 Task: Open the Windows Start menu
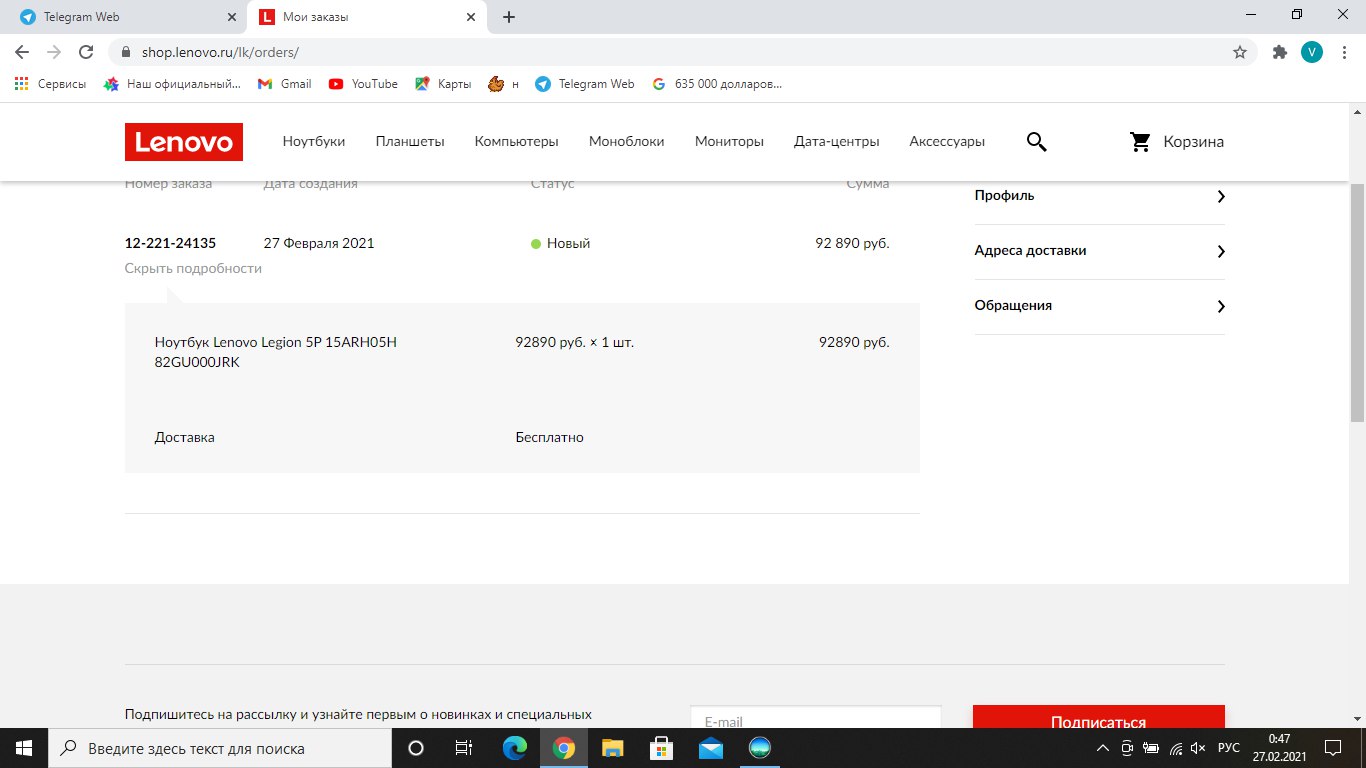(23, 748)
